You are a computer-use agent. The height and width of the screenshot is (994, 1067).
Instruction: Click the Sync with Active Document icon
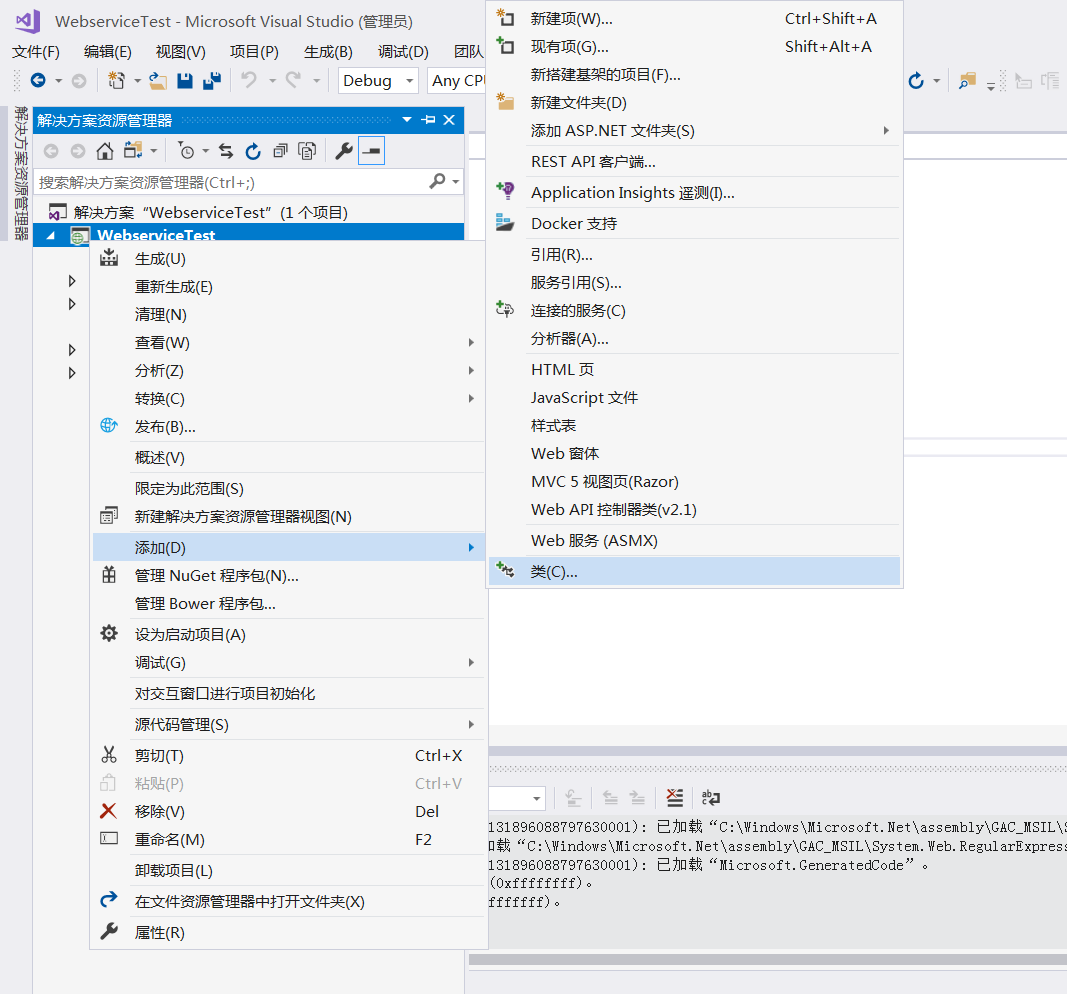click(x=226, y=151)
